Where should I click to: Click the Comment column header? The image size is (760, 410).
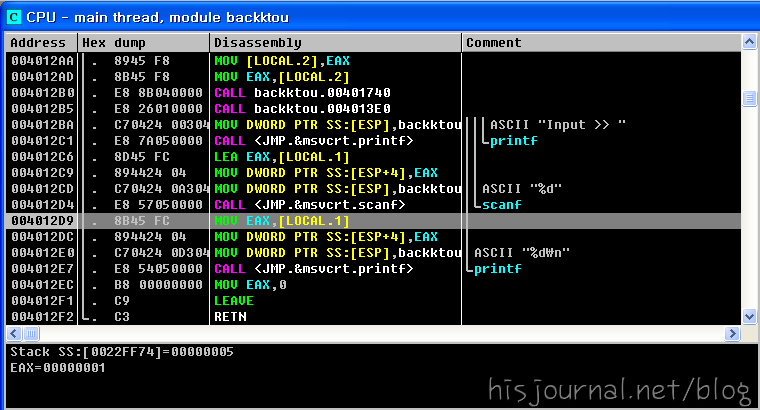(602, 43)
